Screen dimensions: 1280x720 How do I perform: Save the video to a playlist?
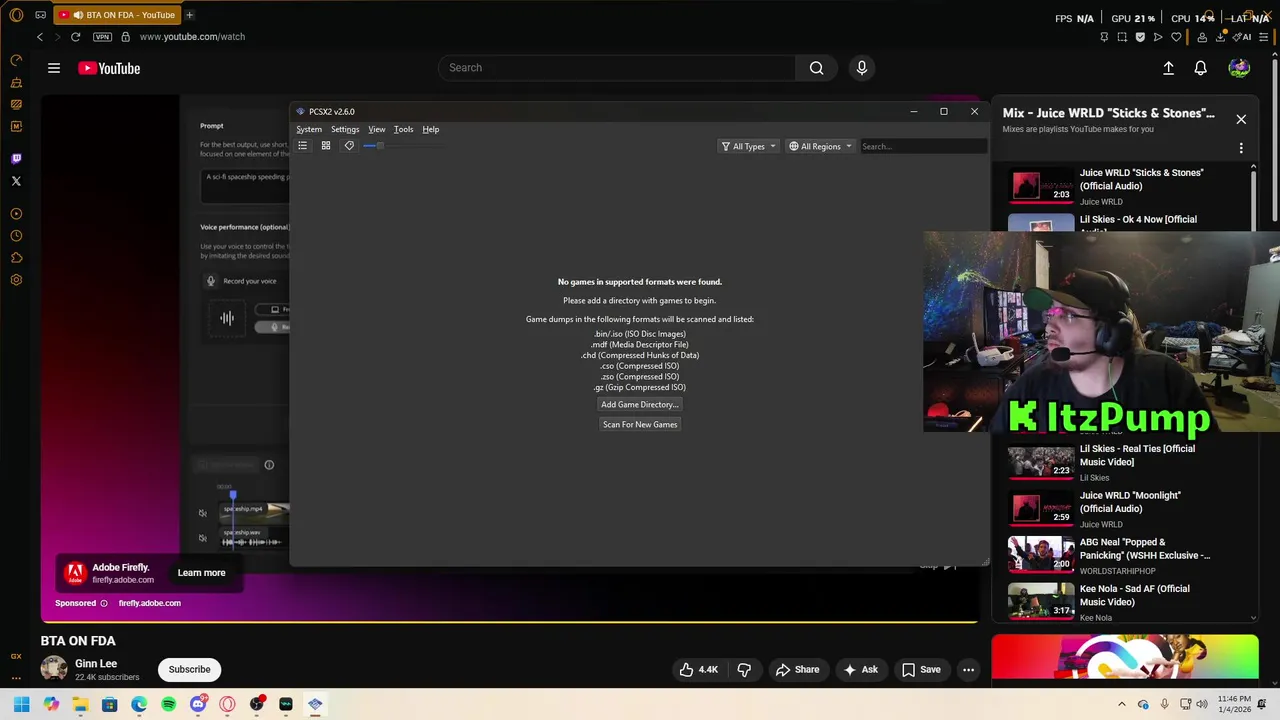coord(921,669)
